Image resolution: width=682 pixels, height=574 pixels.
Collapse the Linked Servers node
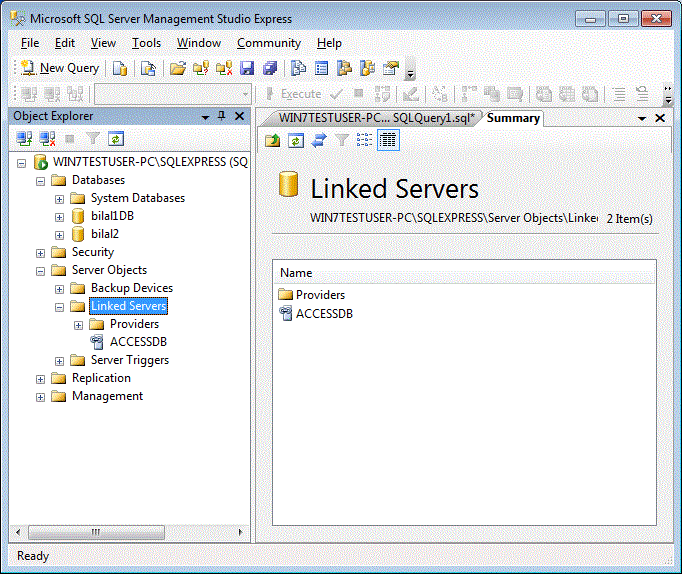click(60, 307)
